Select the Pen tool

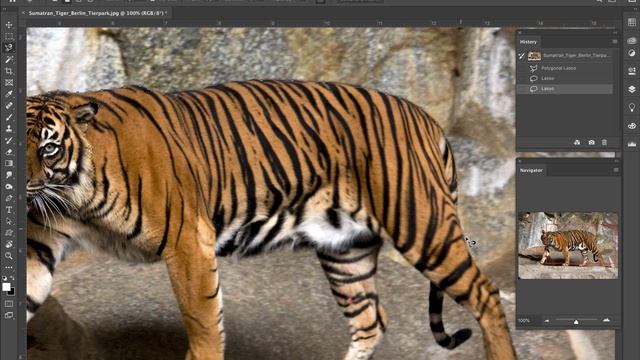[x=9, y=198]
